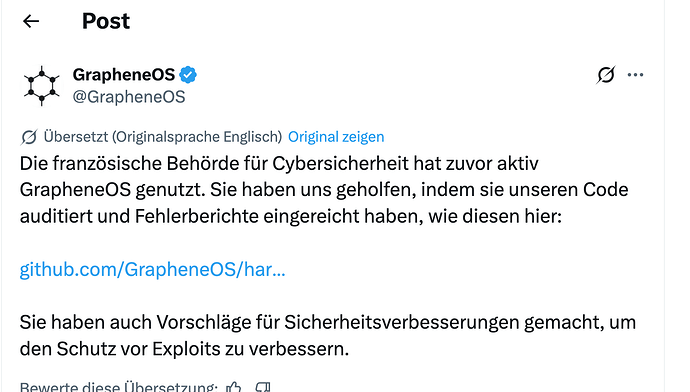Image resolution: width=690 pixels, height=392 pixels.
Task: Click the GrapheneOS hexagon profile avatar
Action: coord(42,86)
